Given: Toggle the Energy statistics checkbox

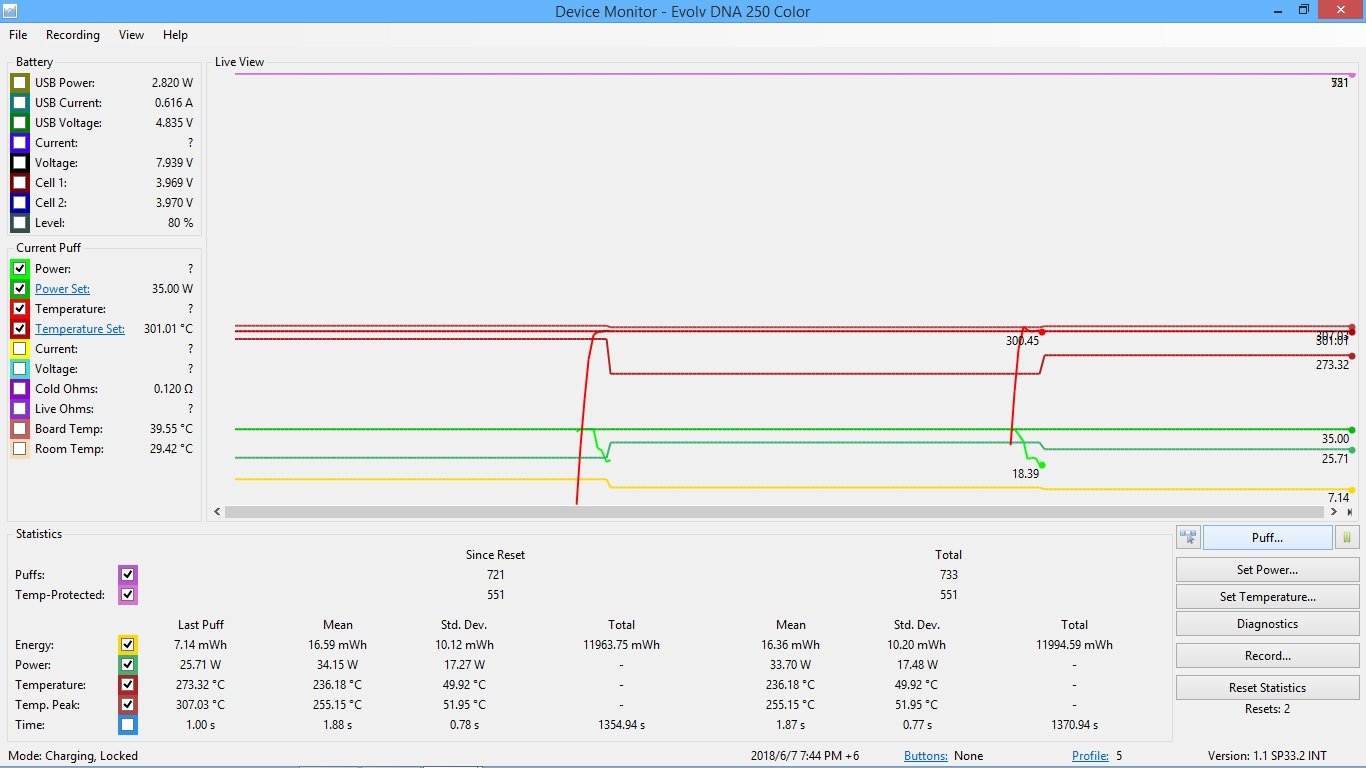Looking at the screenshot, I should (x=127, y=645).
